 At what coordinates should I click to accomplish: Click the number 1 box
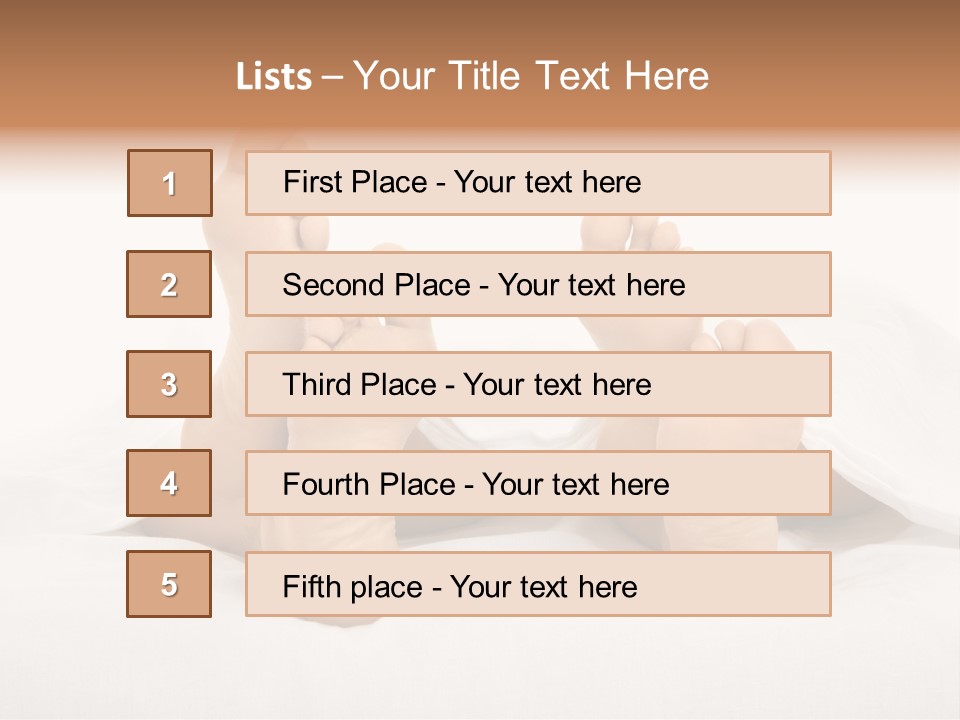pyautogui.click(x=170, y=183)
